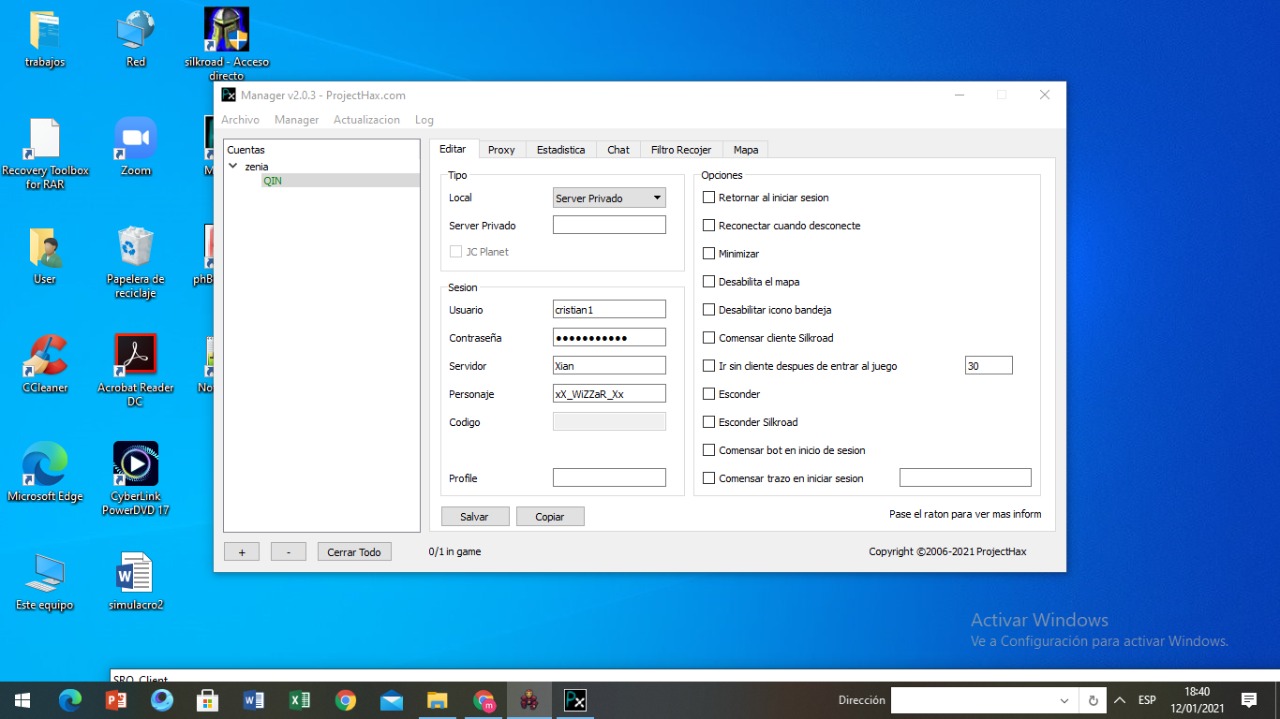
Task: Enable Reconectar cuando desconecte checkbox
Action: point(709,226)
